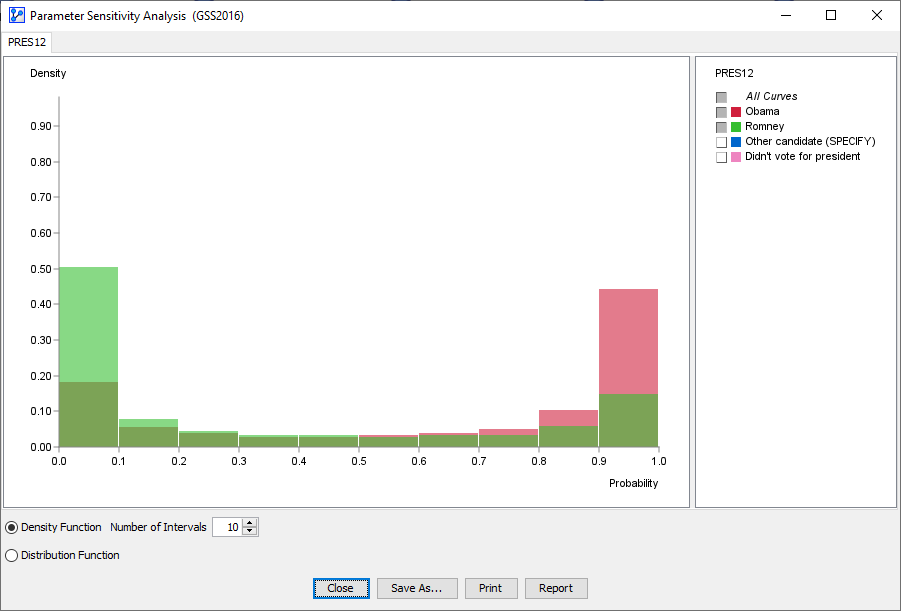Decrease Number of Intervals with the down arrow
901x611 pixels.
250,531
